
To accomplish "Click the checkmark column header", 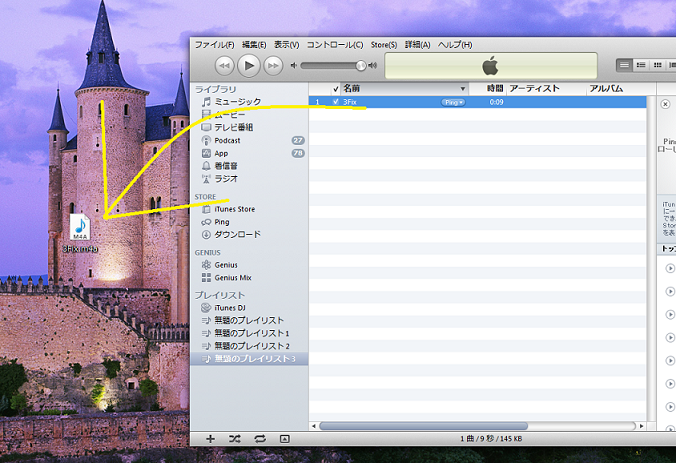I will click(336, 89).
